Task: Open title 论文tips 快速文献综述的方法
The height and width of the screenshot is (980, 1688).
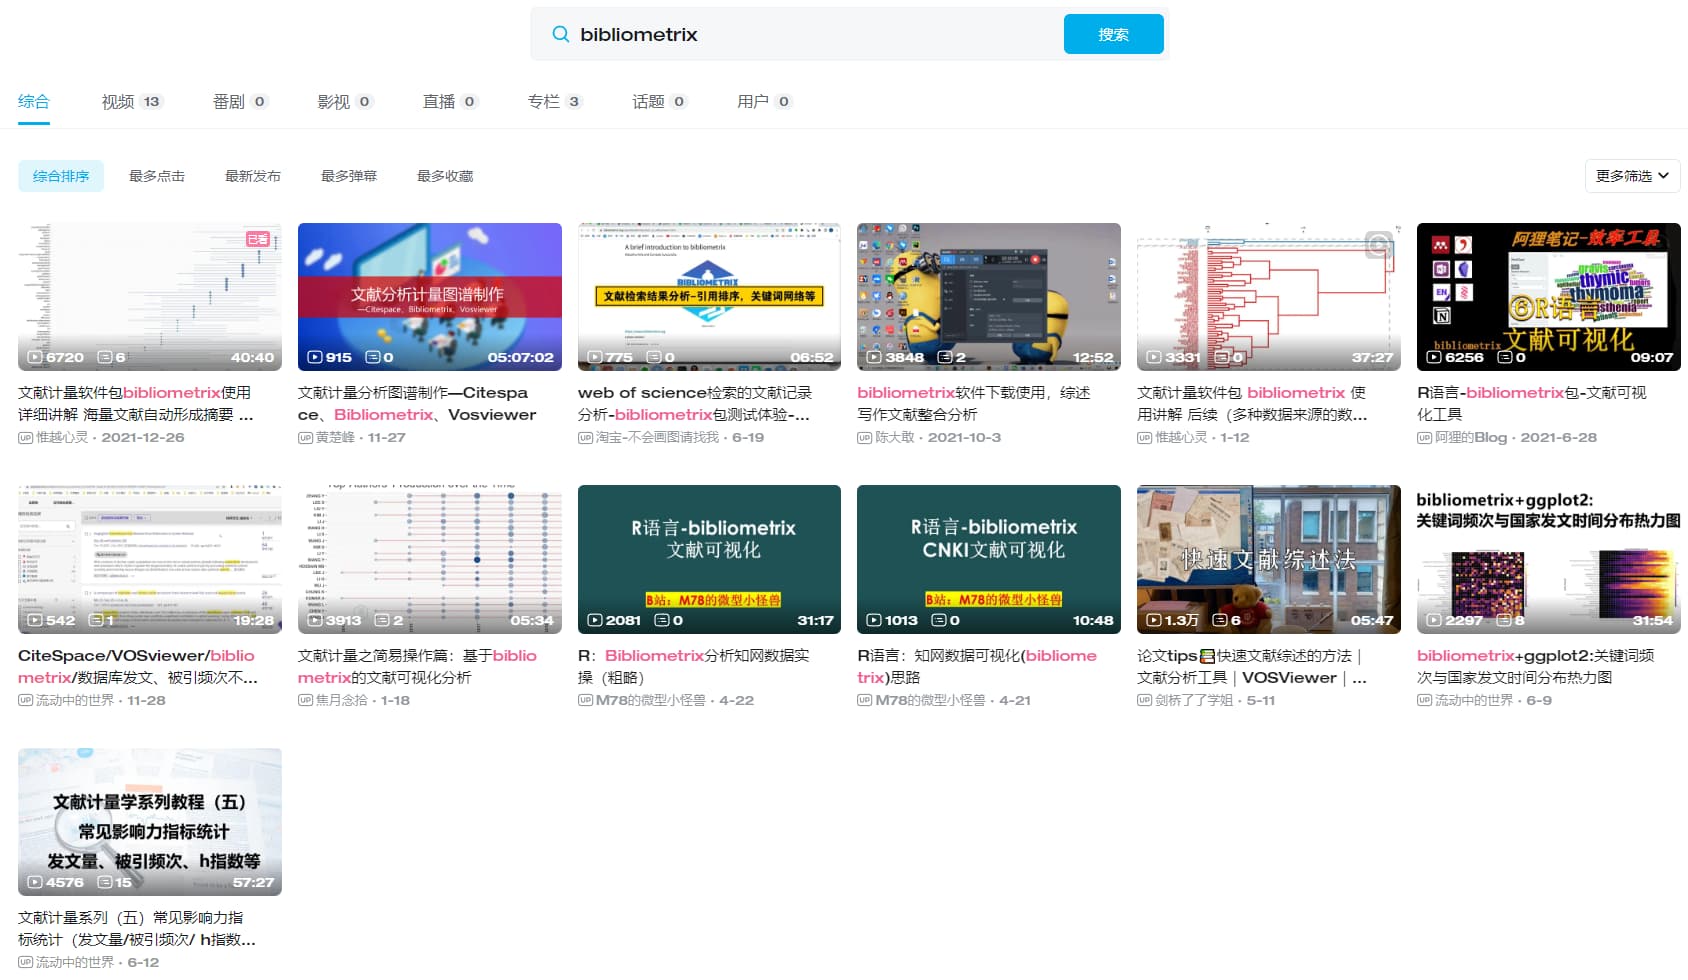Action: pos(1252,667)
